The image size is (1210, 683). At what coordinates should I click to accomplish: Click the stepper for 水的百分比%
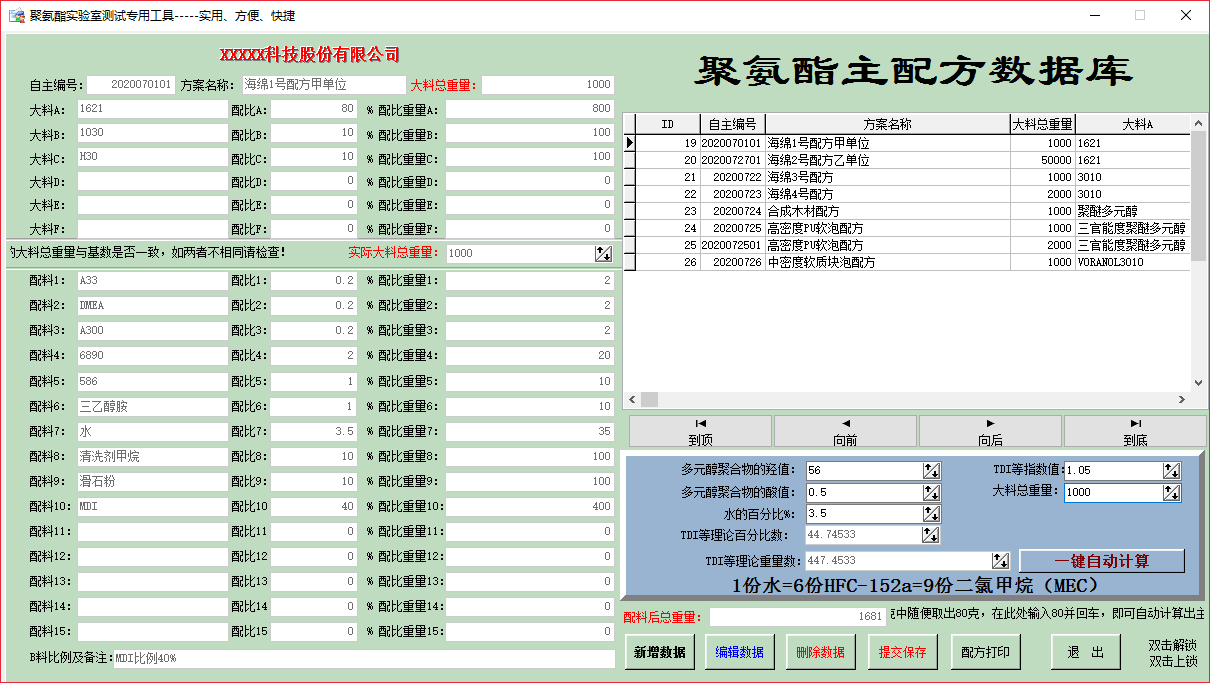[x=931, y=514]
